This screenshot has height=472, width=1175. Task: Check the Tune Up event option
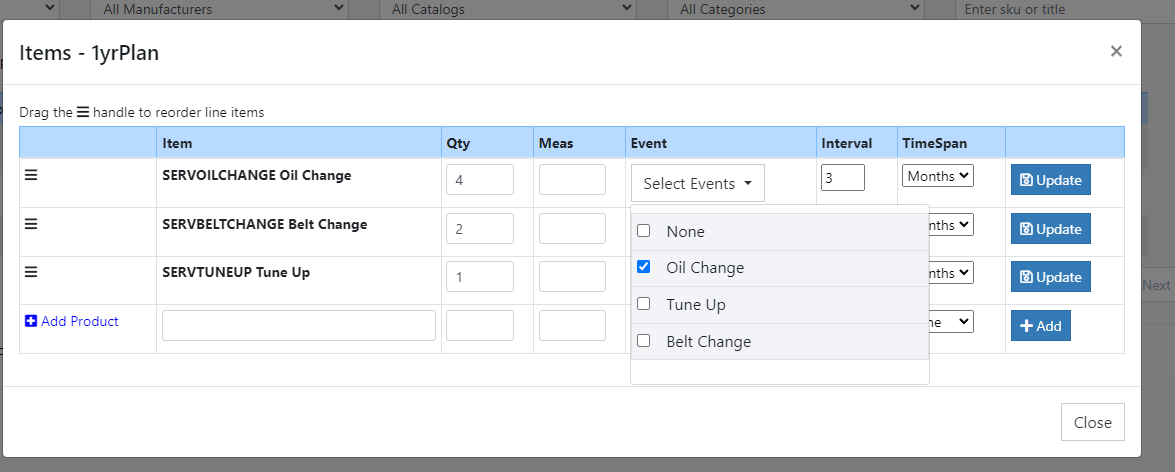(644, 304)
